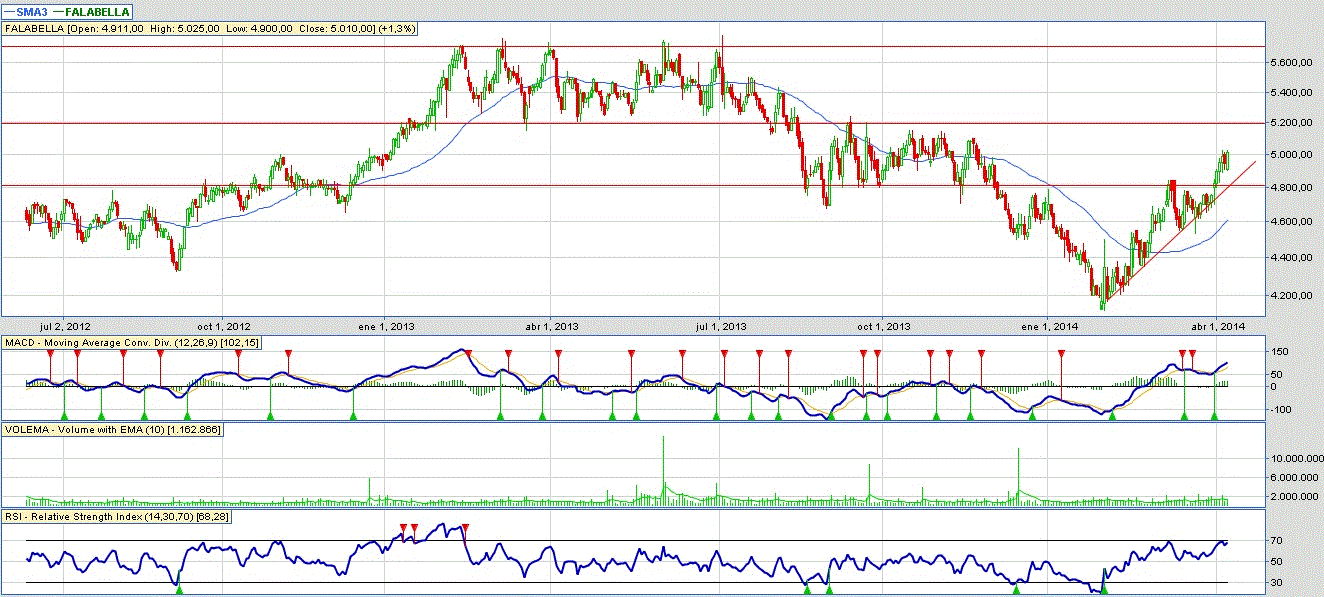The image size is (1324, 597).
Task: Click the 4.400,00 price axis label
Action: (1289, 258)
